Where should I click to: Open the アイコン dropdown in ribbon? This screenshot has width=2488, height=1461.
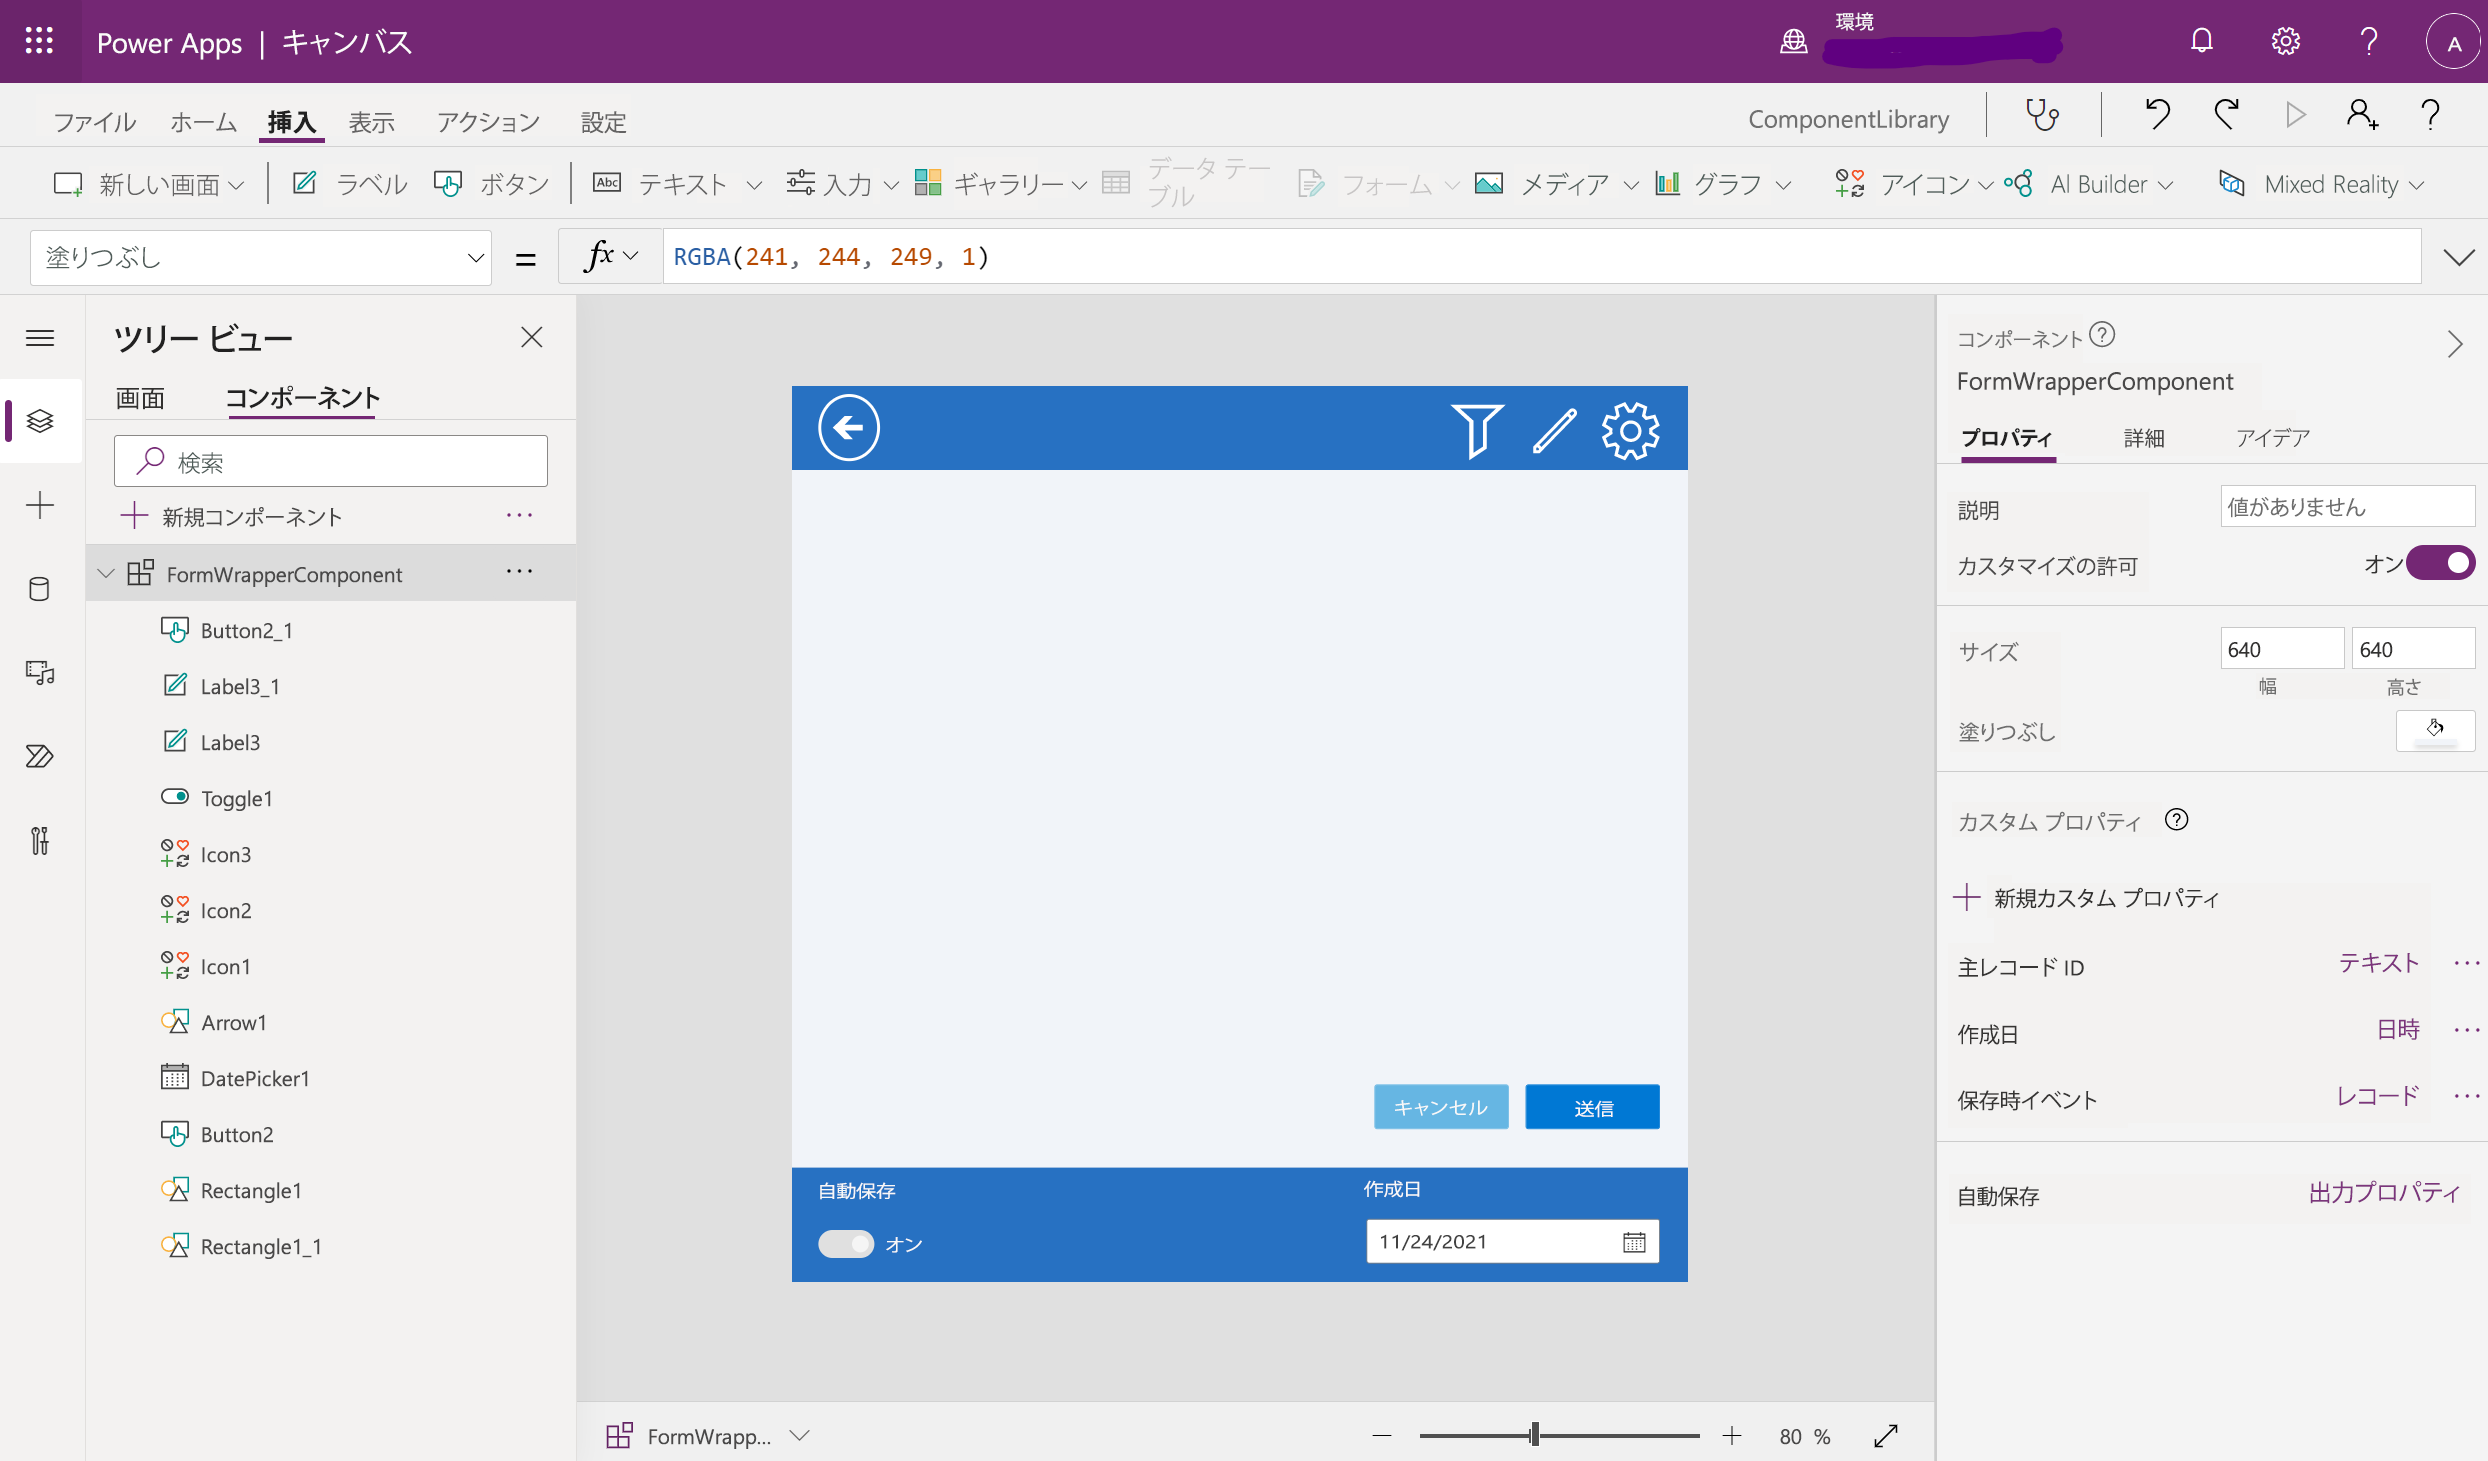1986,185
